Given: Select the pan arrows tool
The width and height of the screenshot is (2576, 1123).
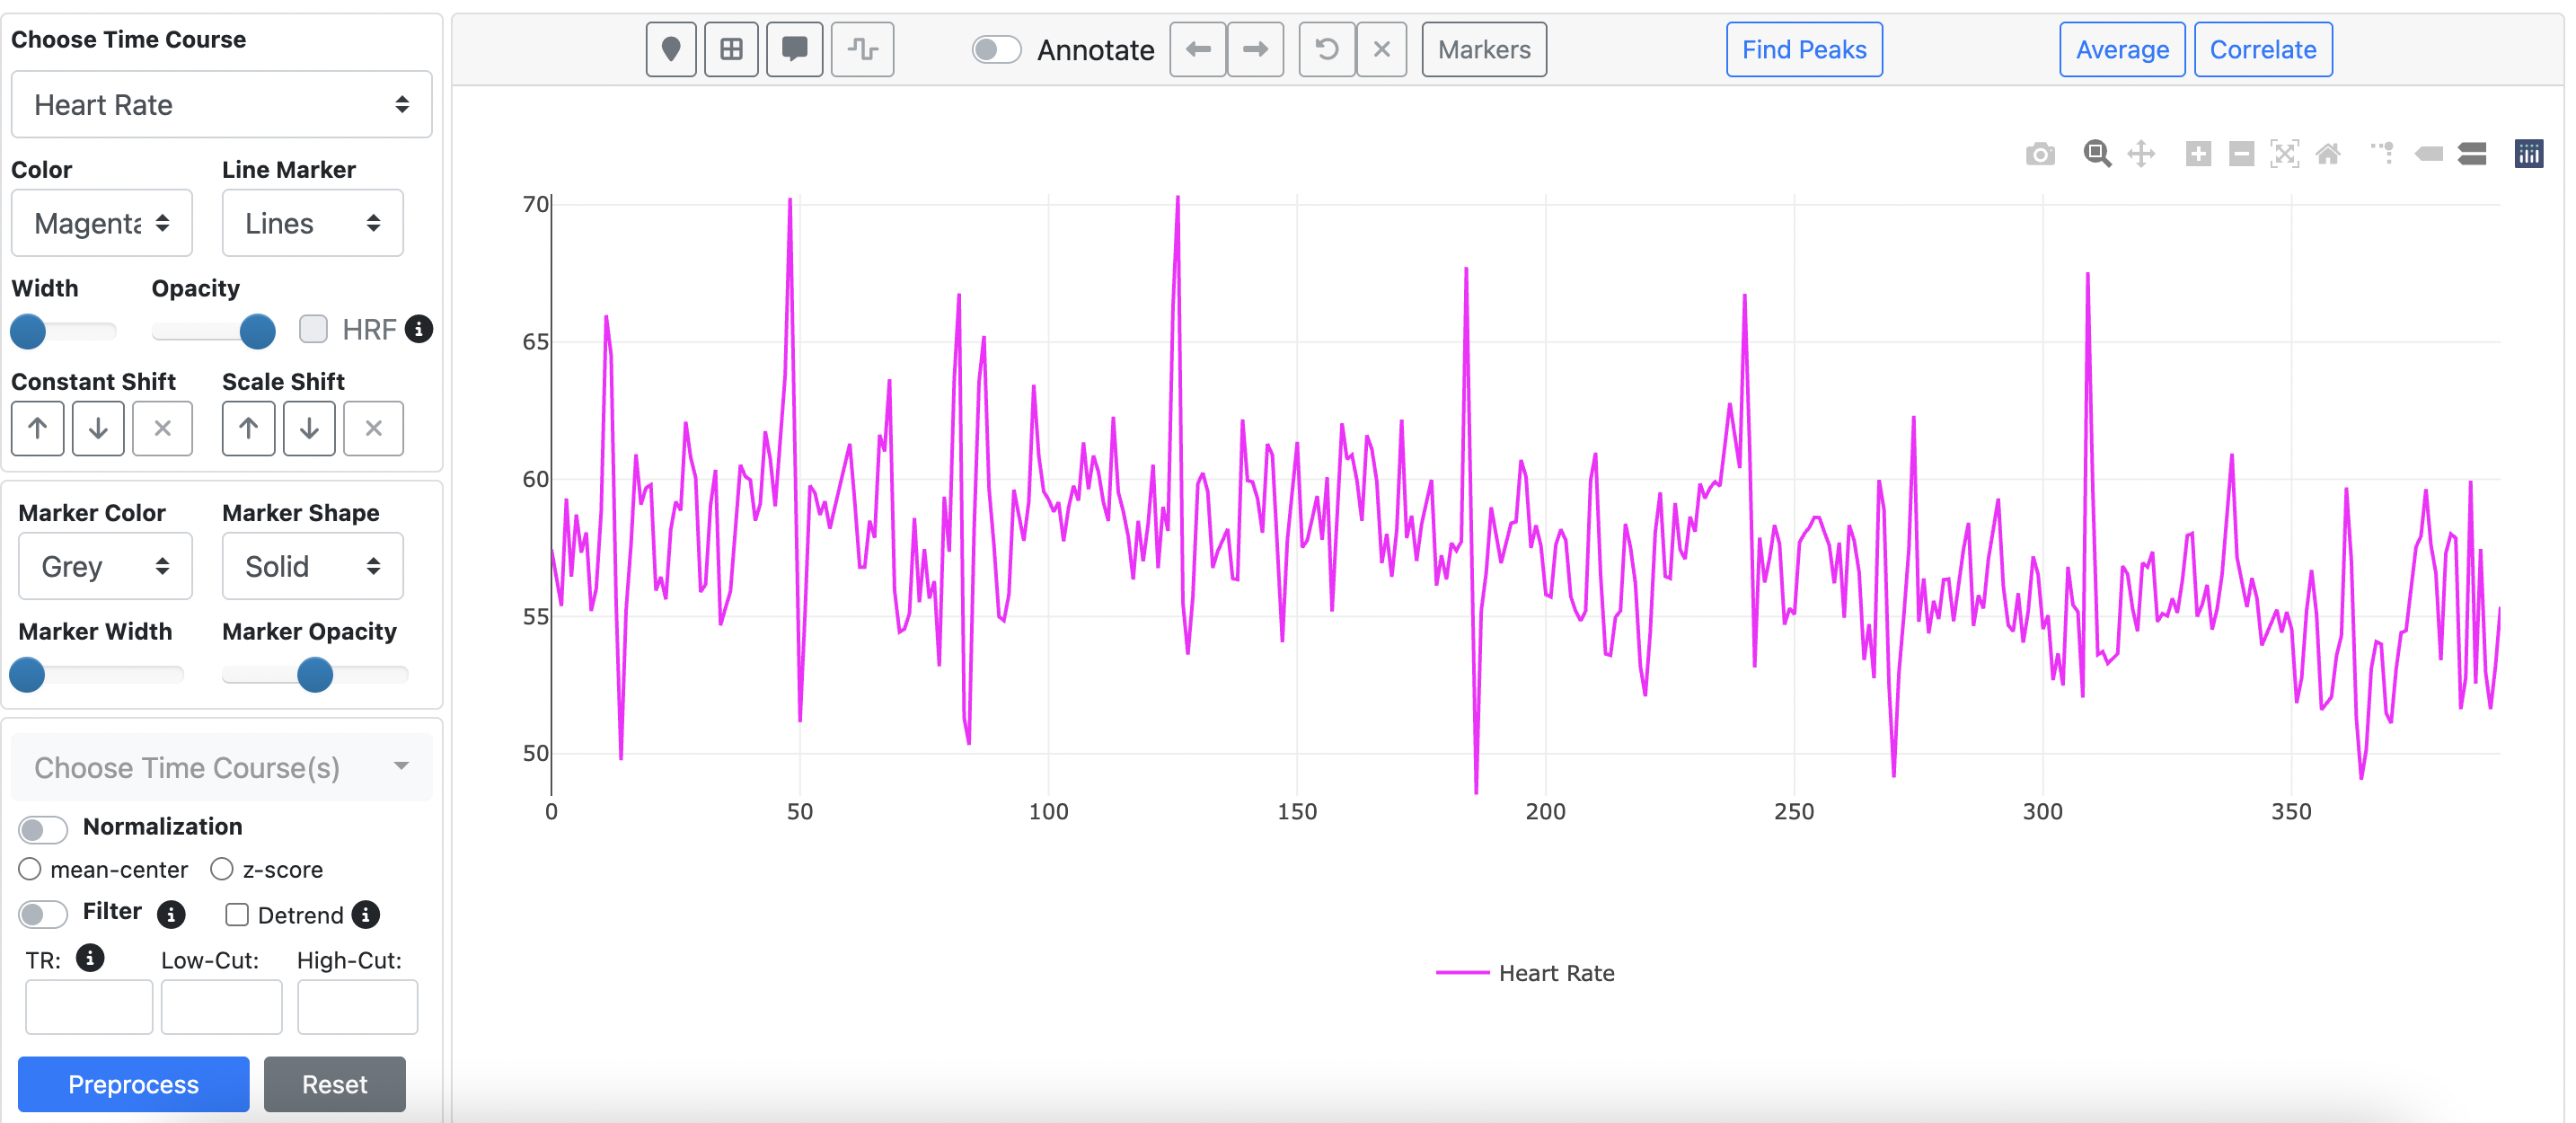Looking at the screenshot, I should (2140, 154).
